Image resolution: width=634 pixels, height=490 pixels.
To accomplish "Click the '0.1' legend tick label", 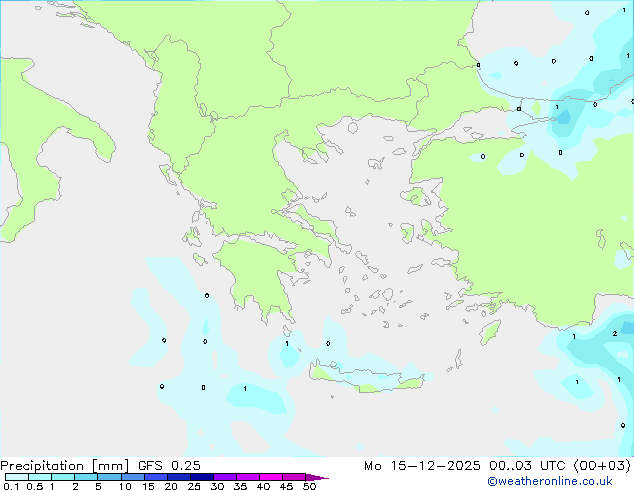I will (11, 486).
